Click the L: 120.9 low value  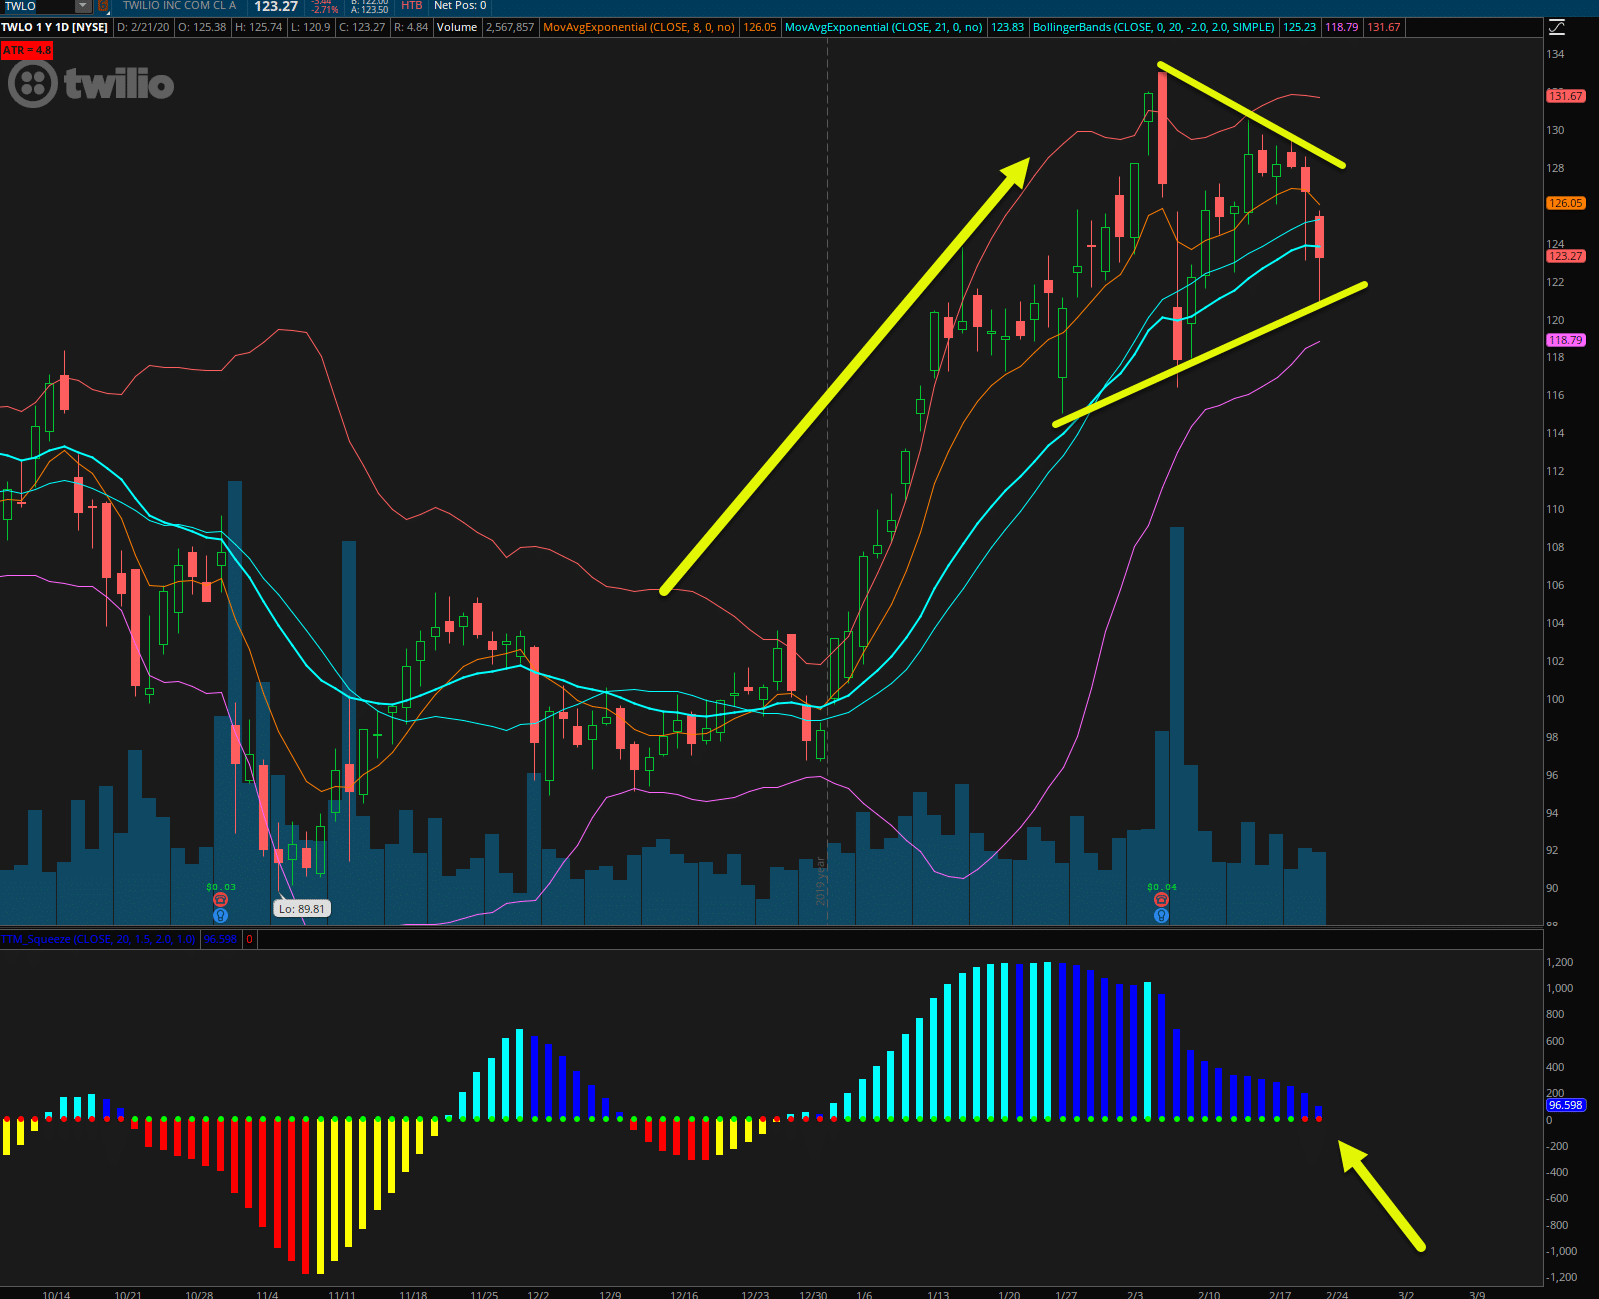coord(310,27)
